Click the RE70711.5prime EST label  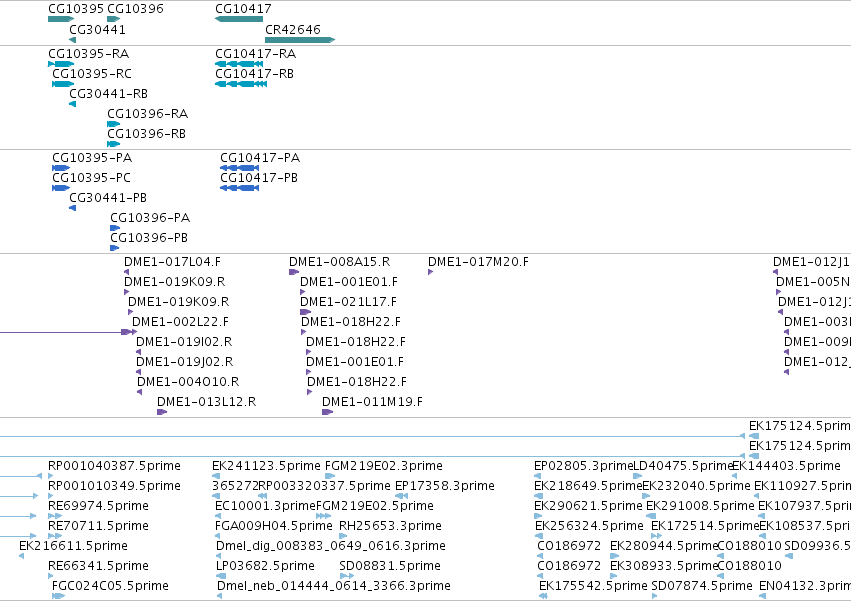(x=98, y=527)
